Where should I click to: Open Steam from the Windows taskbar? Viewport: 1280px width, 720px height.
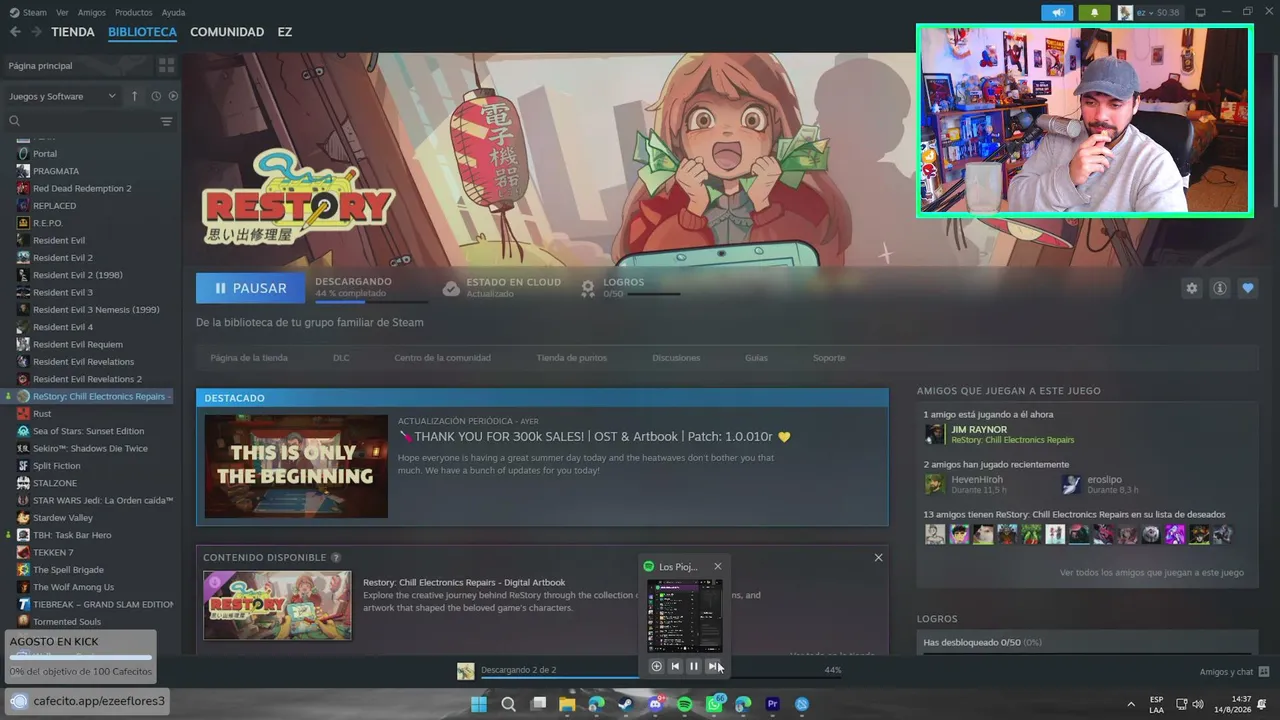(626, 704)
